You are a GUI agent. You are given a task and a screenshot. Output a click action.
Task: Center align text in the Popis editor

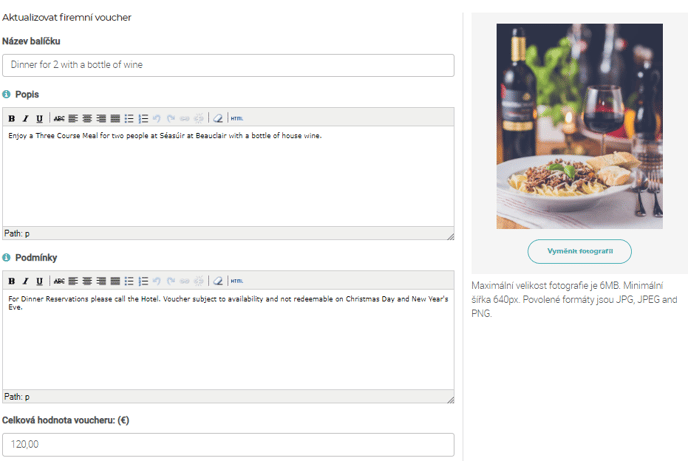(87, 118)
